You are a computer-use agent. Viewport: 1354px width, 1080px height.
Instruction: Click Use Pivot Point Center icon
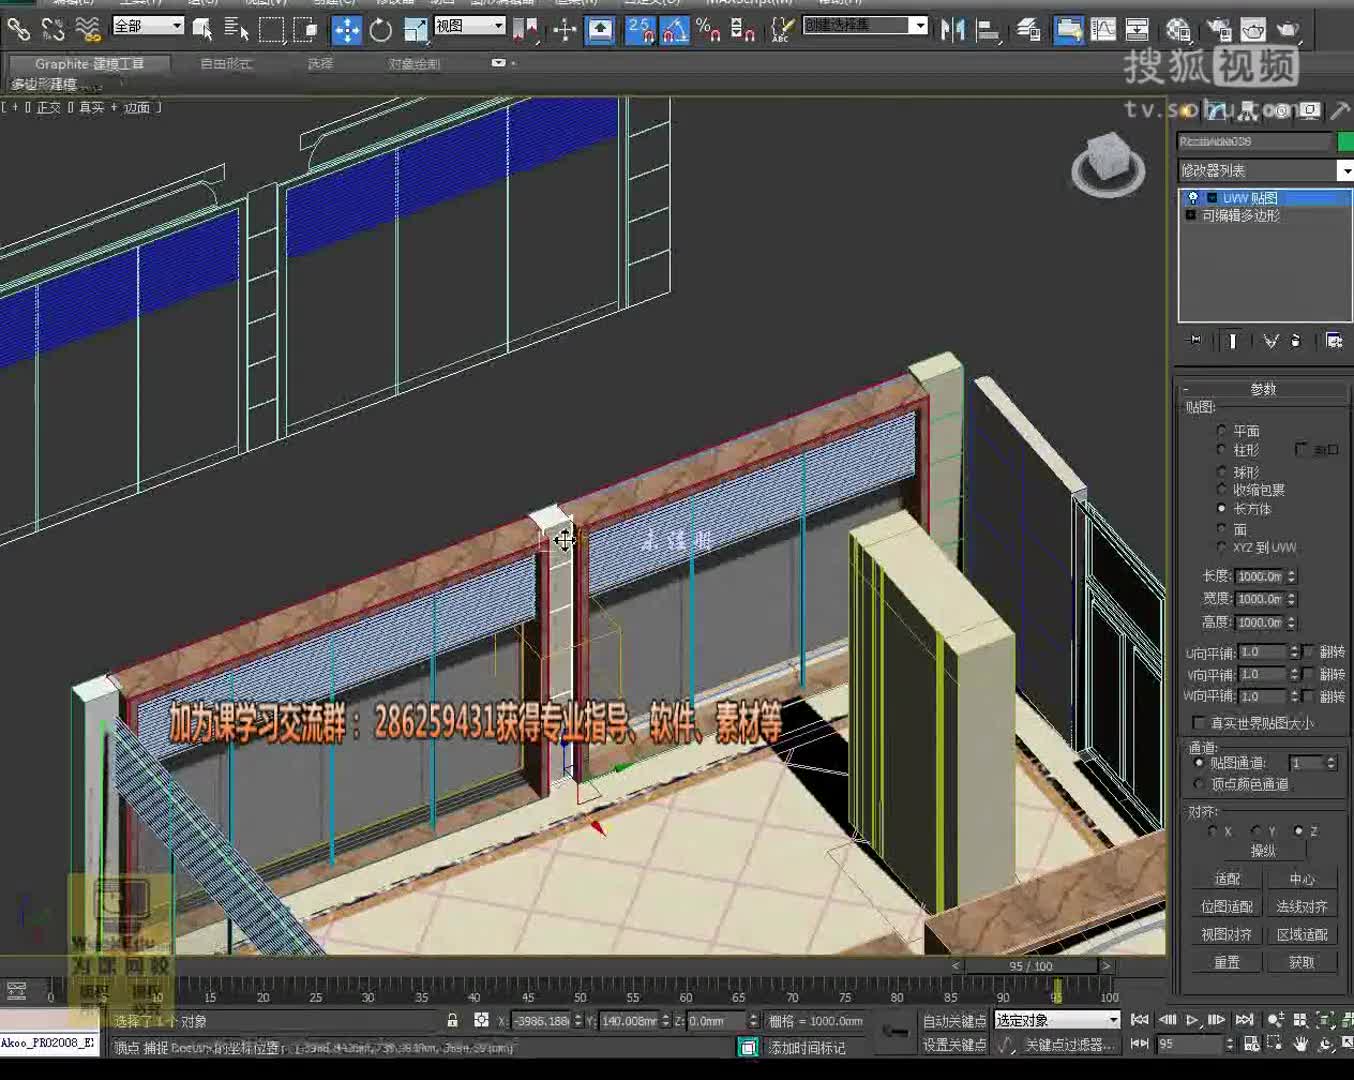[x=525, y=29]
